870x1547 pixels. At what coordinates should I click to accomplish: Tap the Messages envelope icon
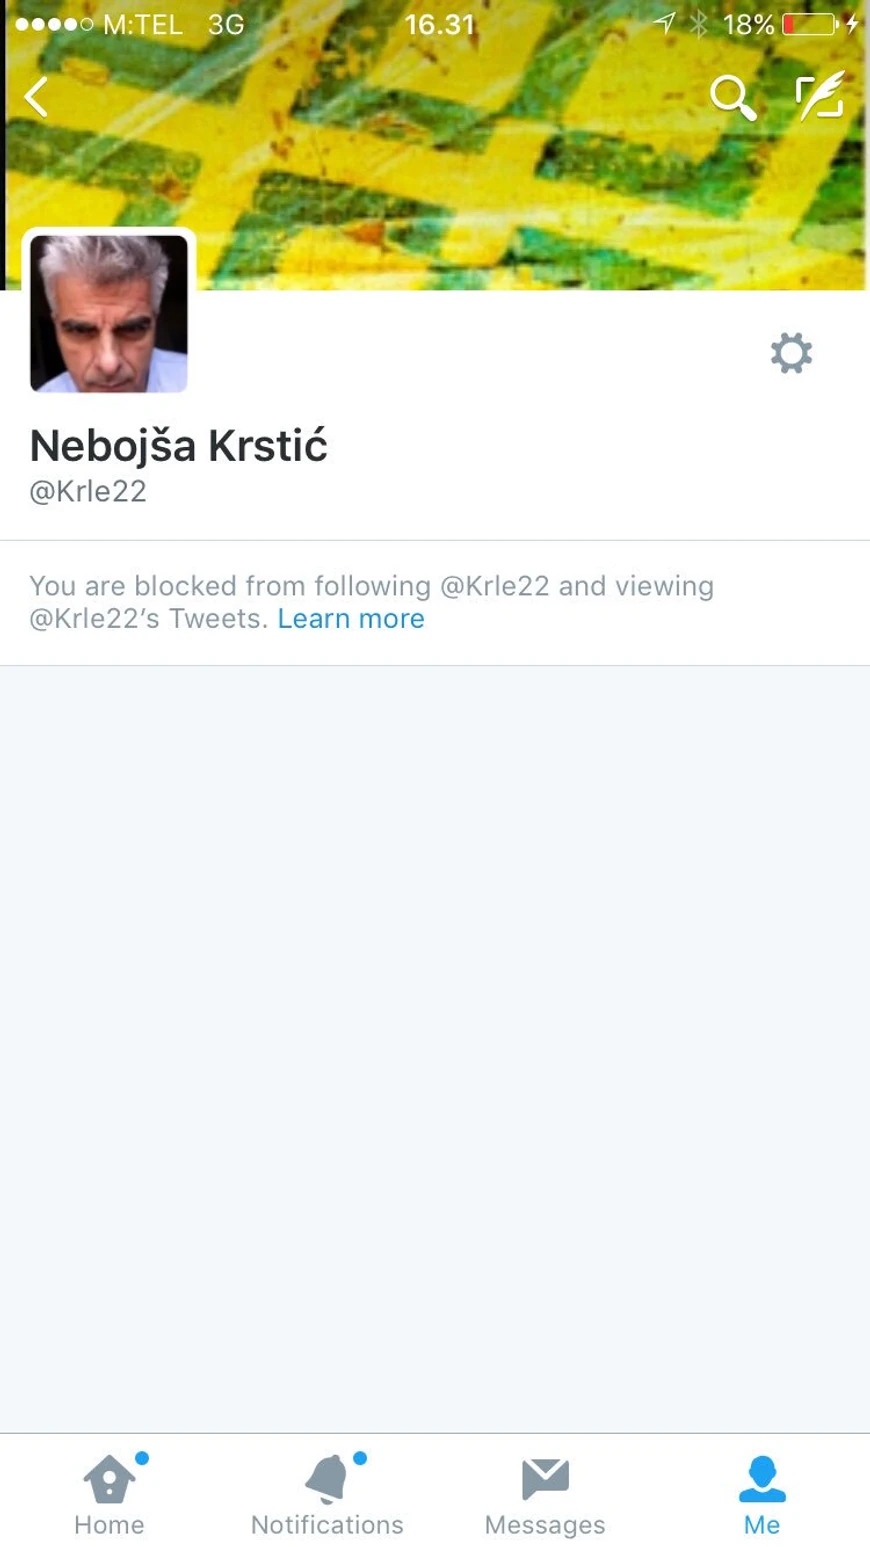click(545, 1479)
